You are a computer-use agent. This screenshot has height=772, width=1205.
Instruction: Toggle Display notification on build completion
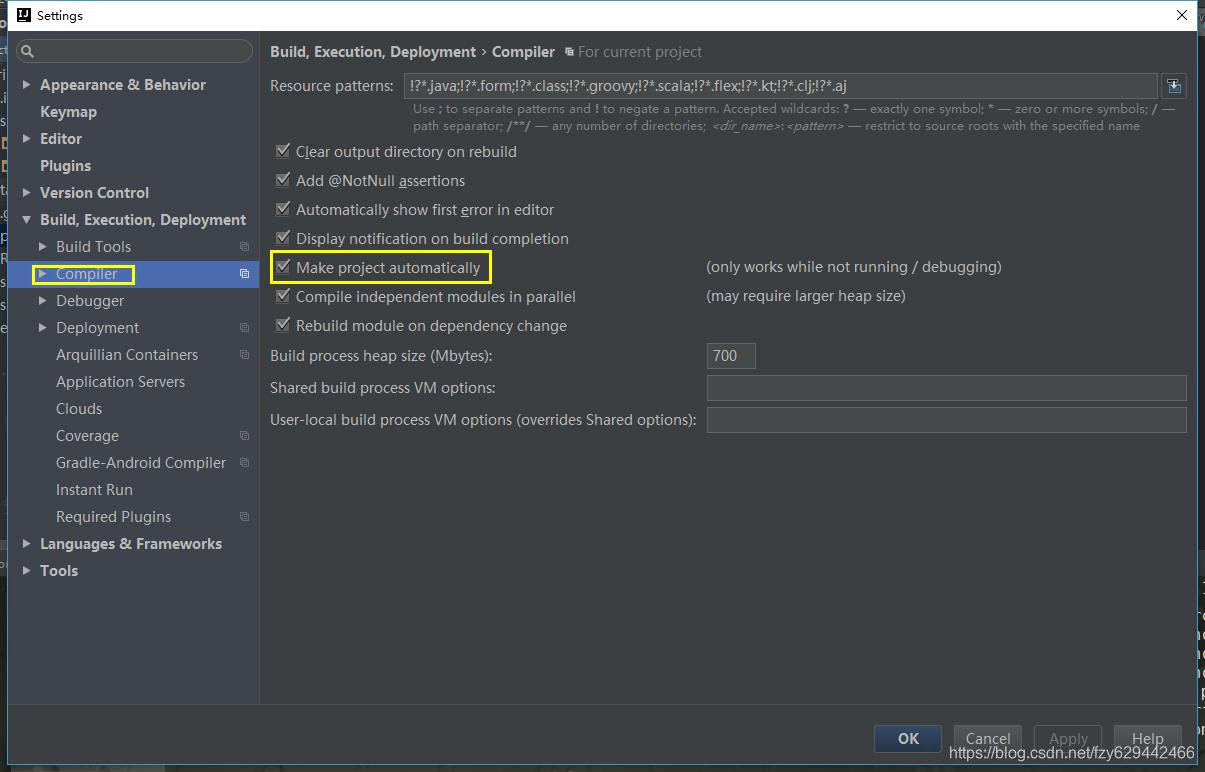[x=283, y=239]
